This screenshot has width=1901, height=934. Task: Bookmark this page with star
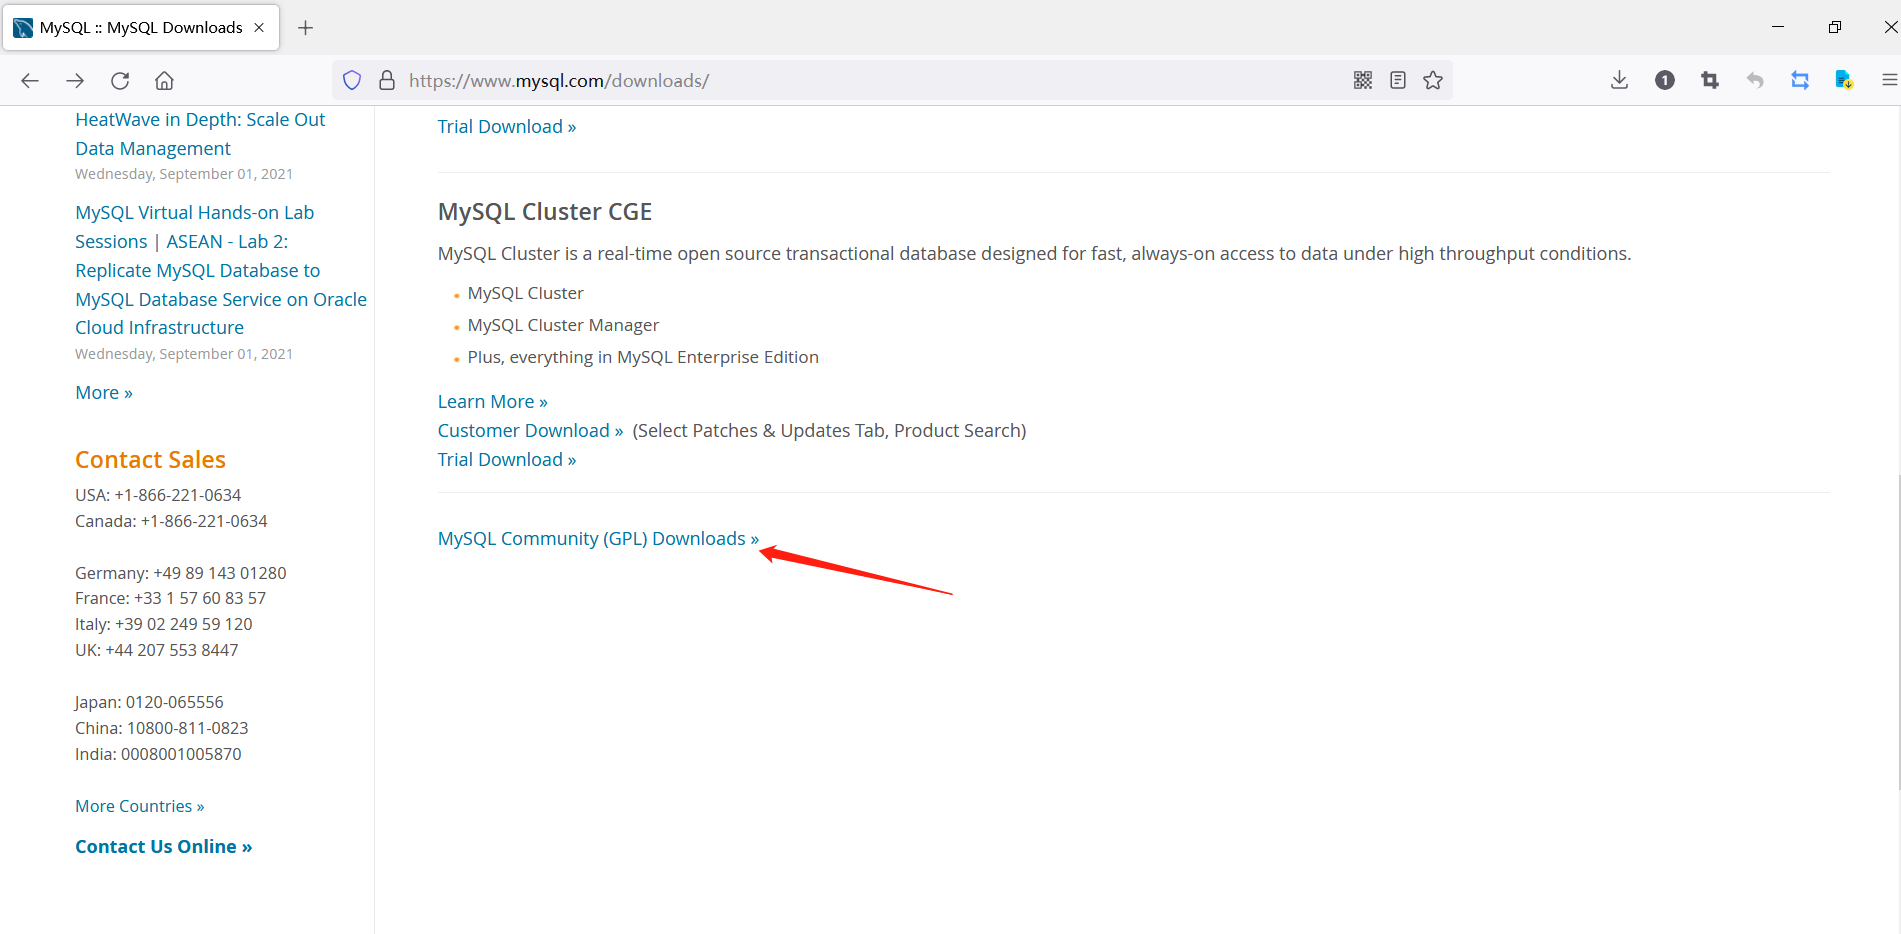coord(1433,81)
